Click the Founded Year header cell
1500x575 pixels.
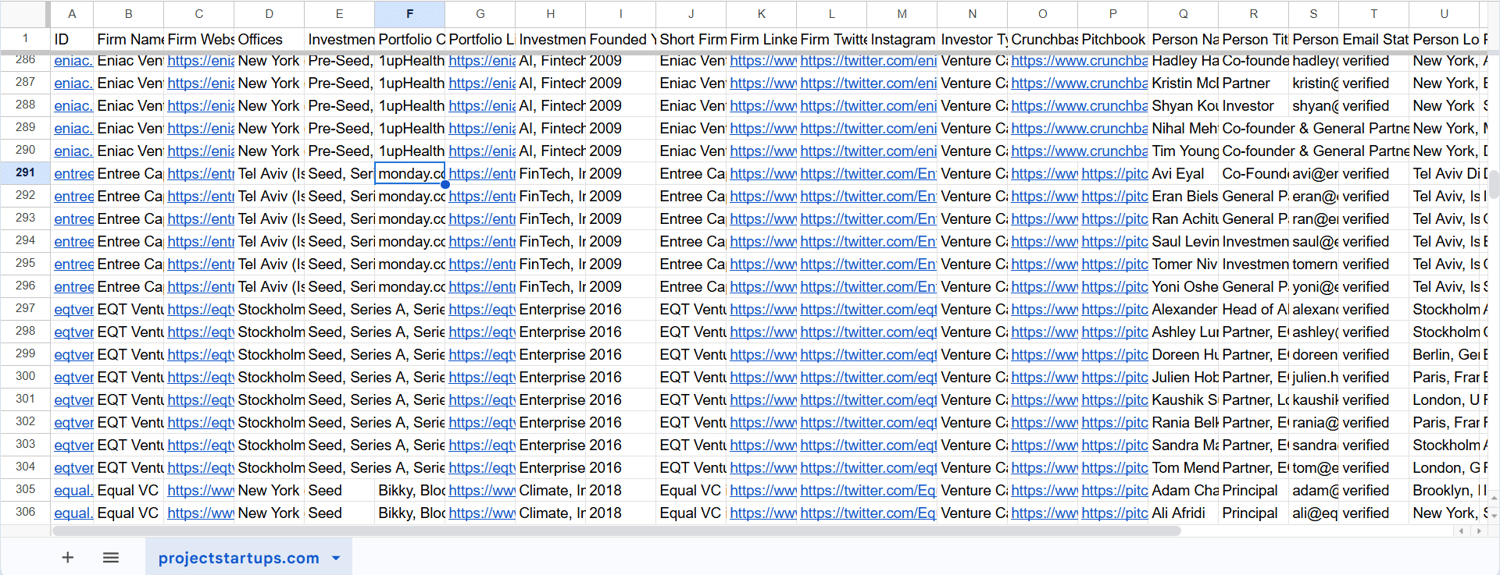[x=621, y=39]
